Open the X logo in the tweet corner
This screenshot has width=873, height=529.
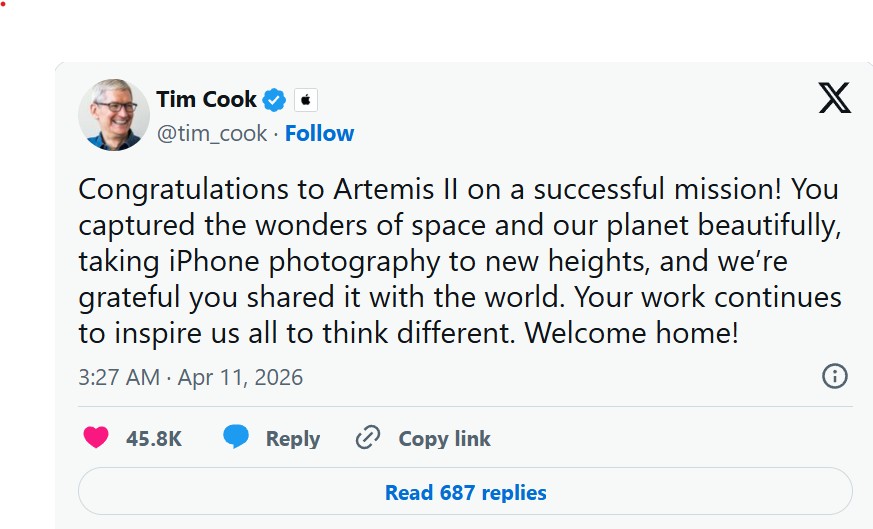click(x=834, y=98)
